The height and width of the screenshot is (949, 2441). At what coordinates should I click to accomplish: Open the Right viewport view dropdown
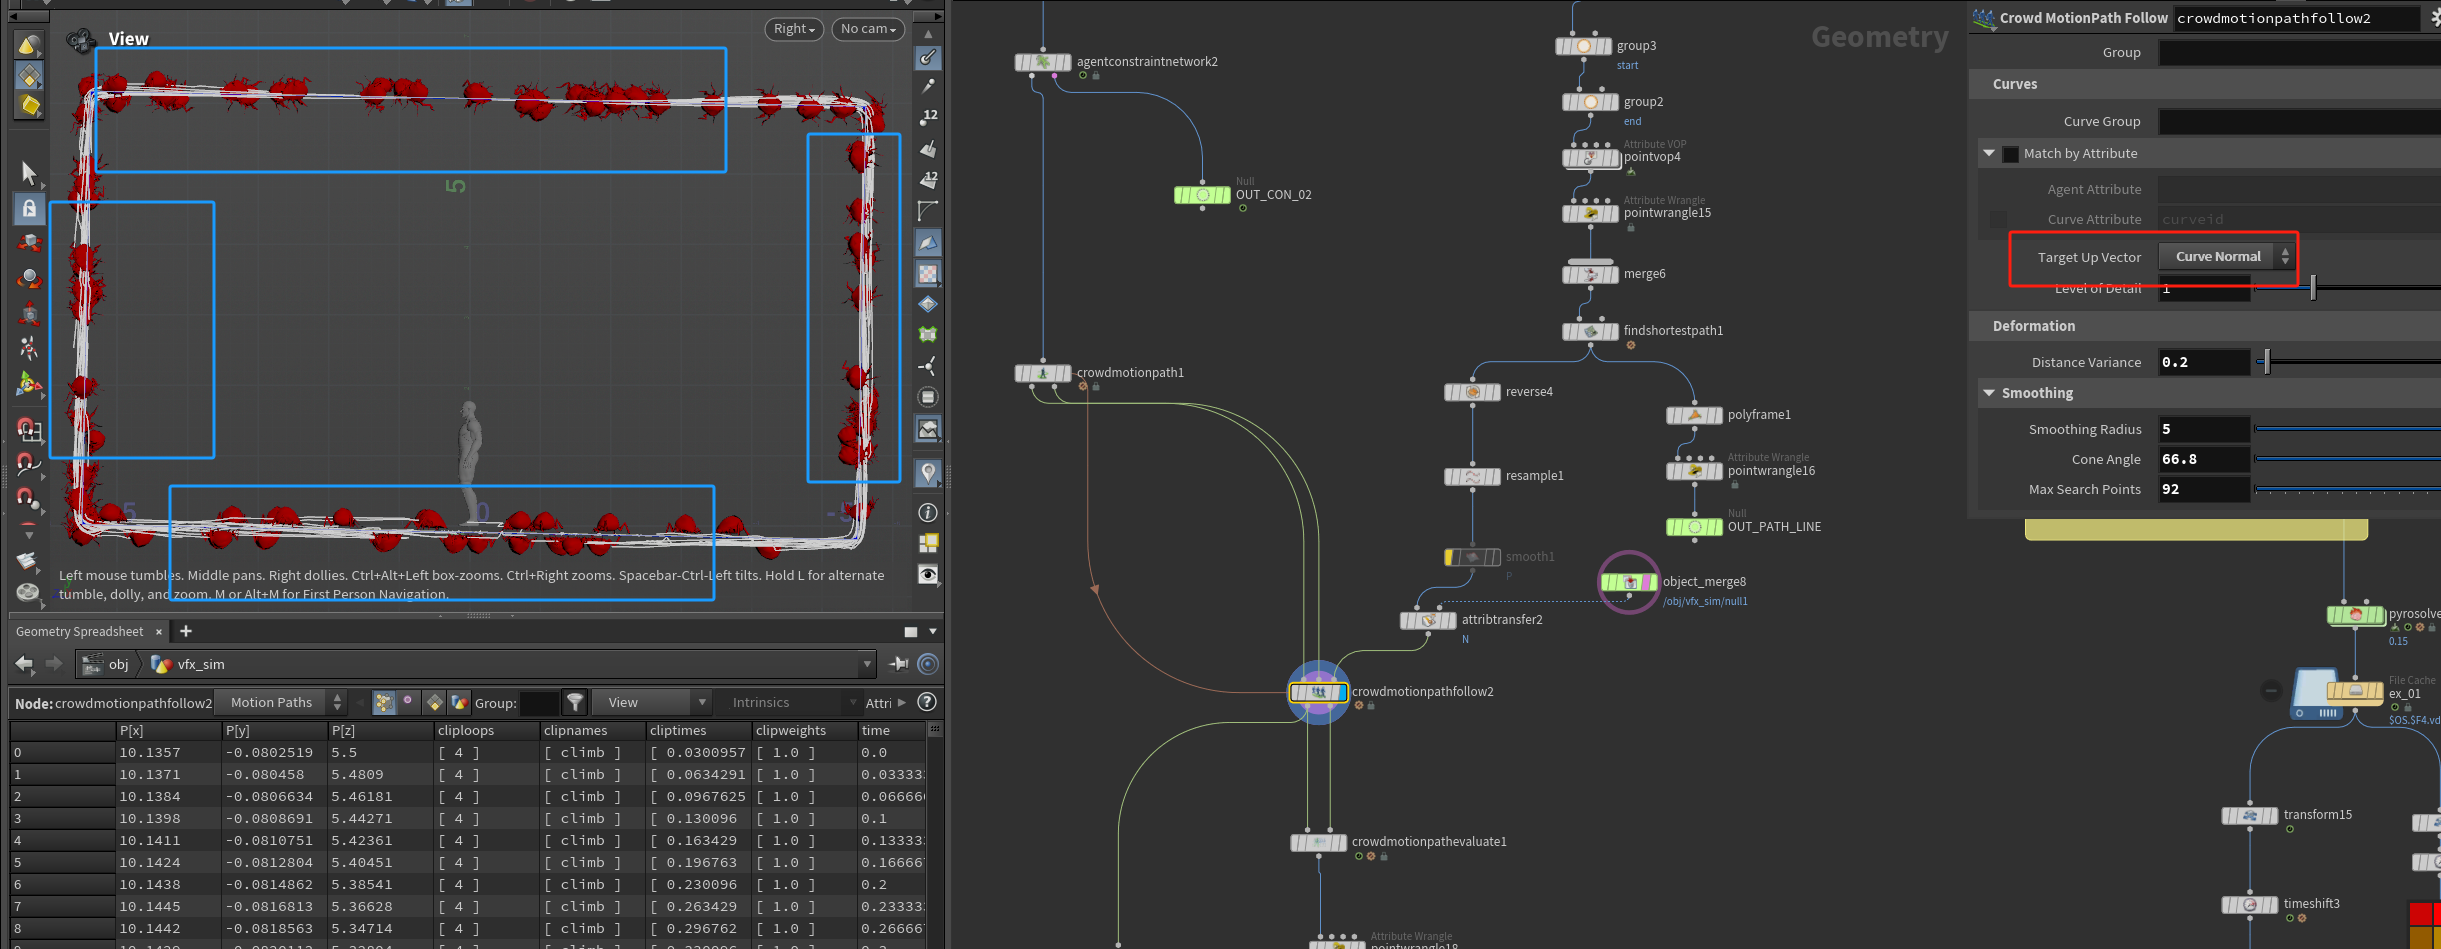795,29
